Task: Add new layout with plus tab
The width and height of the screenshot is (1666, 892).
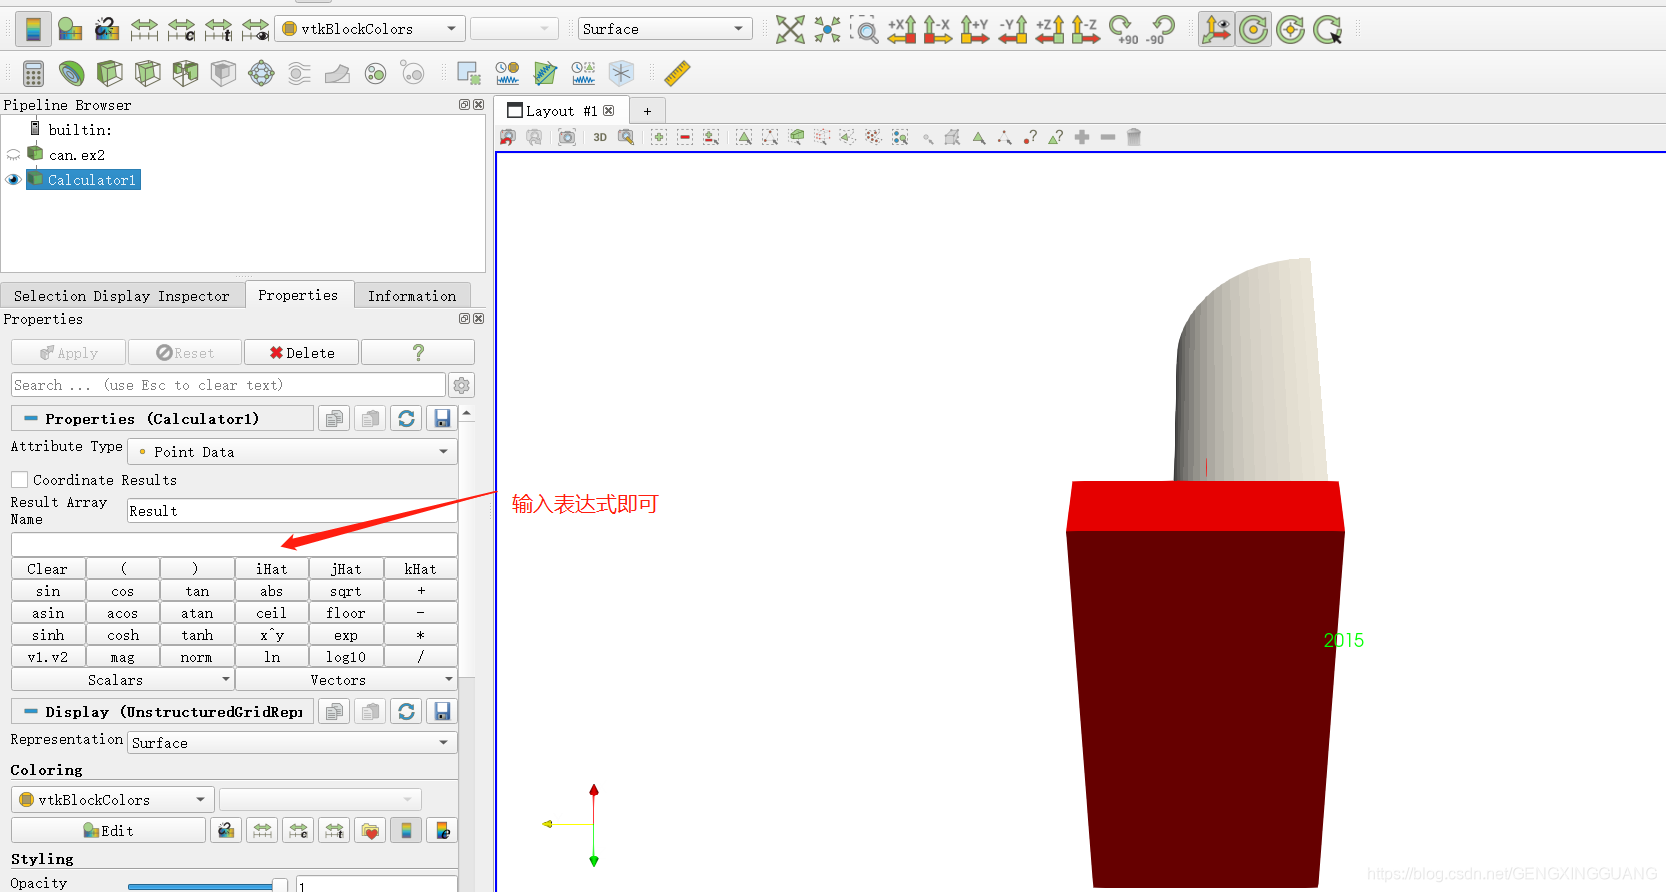Action: [x=647, y=111]
